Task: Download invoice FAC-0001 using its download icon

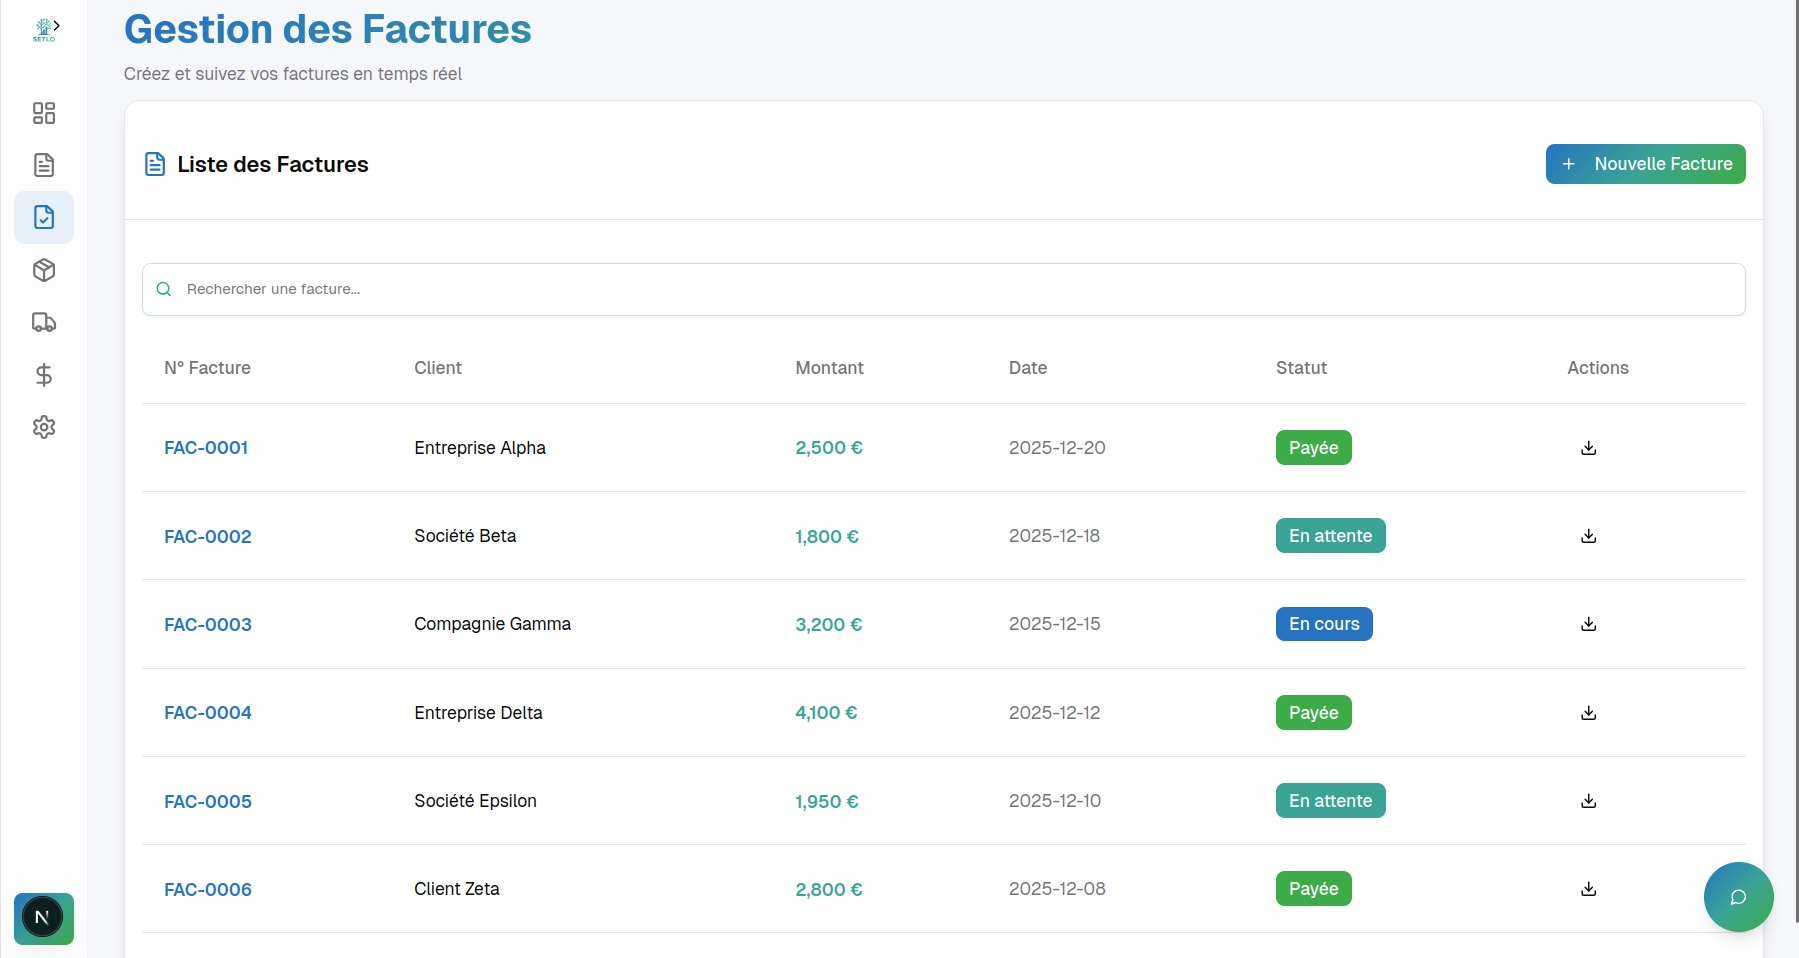Action: 1588,448
